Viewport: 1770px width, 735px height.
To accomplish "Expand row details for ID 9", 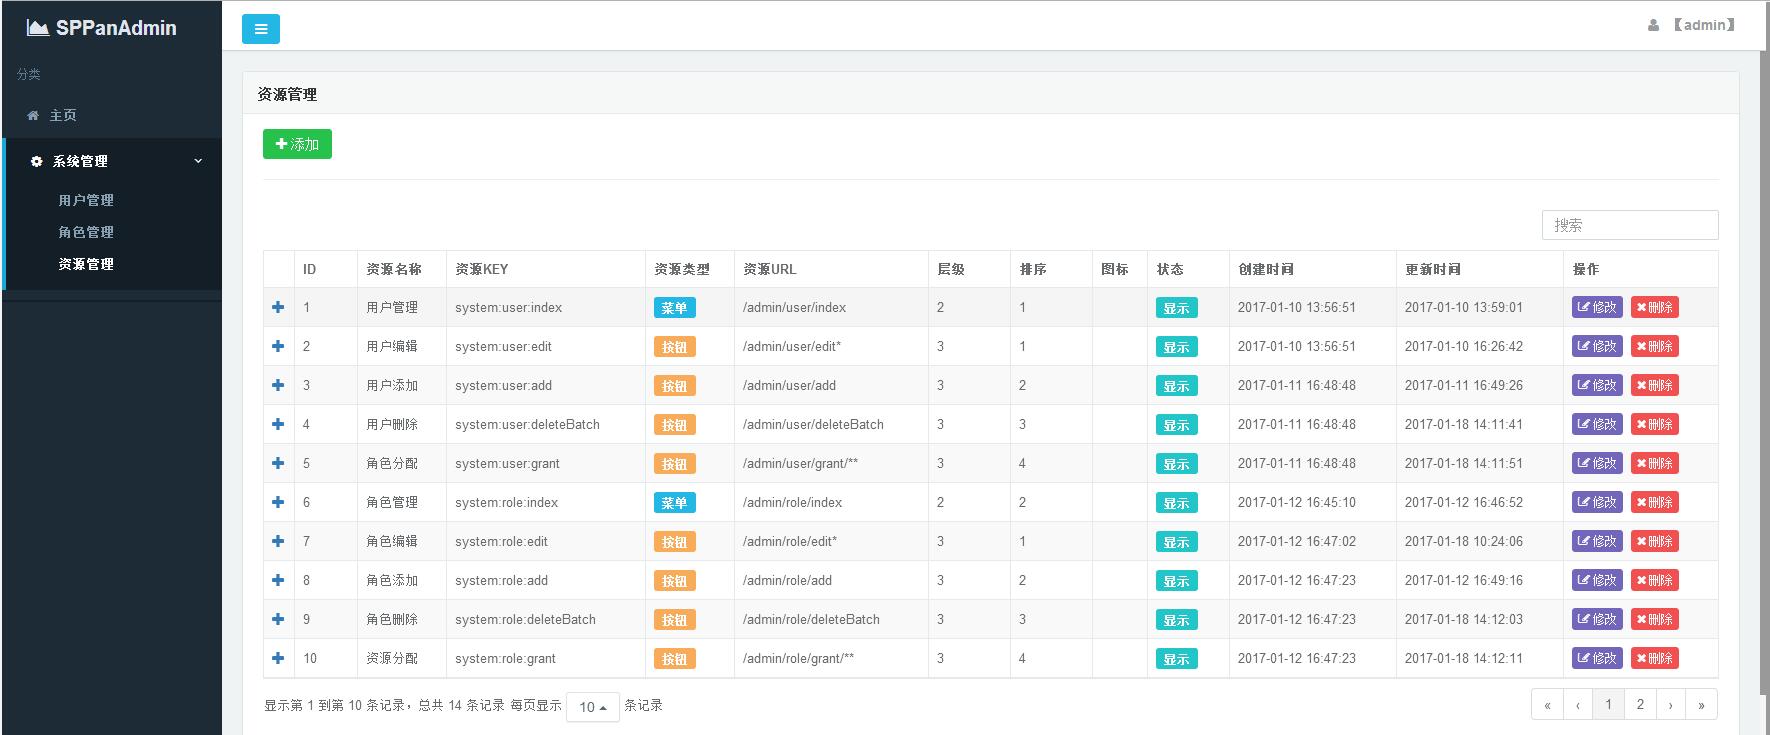I will (x=278, y=619).
